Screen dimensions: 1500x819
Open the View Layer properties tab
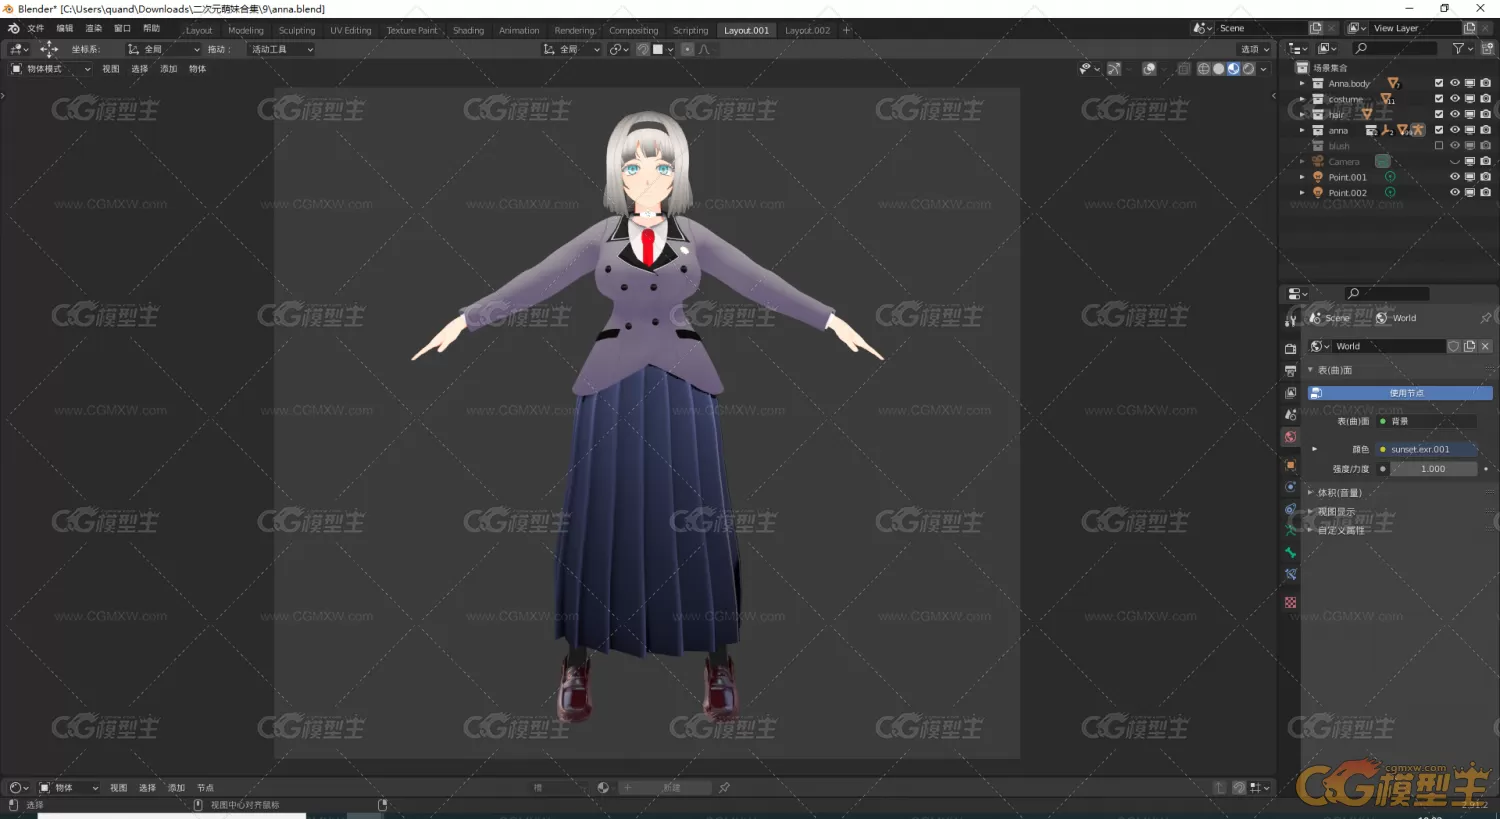pos(1290,392)
